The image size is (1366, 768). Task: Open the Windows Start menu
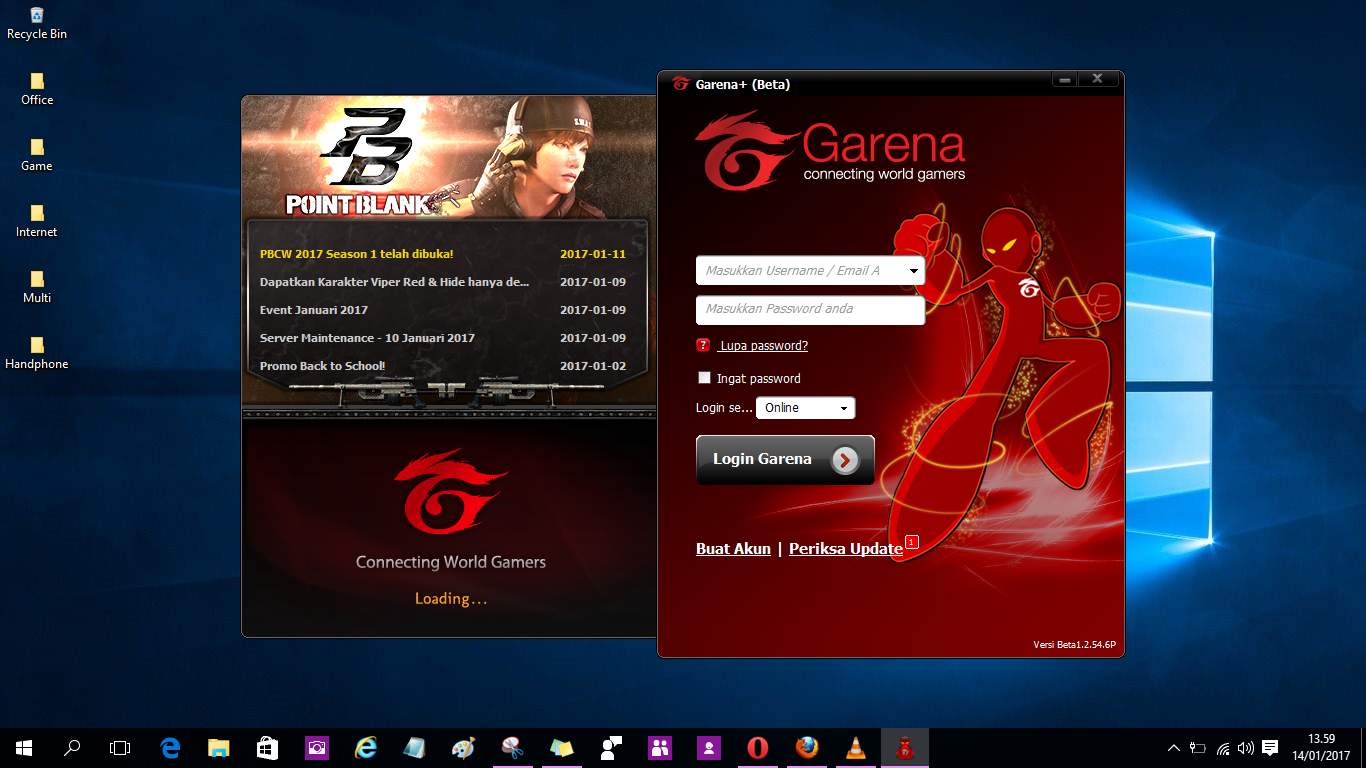(24, 747)
